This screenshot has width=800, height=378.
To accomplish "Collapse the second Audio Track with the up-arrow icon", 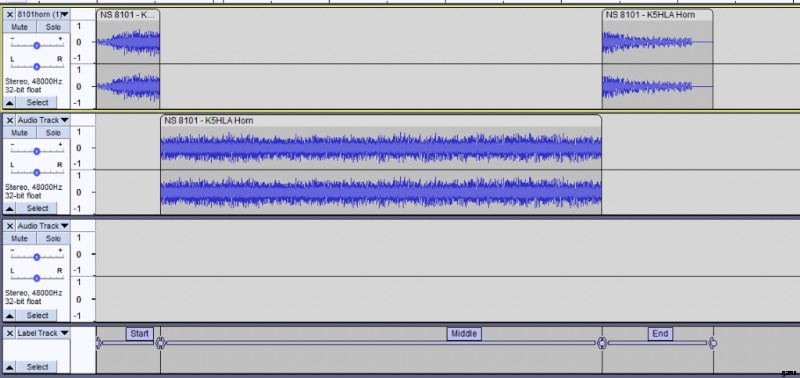I will [9, 208].
